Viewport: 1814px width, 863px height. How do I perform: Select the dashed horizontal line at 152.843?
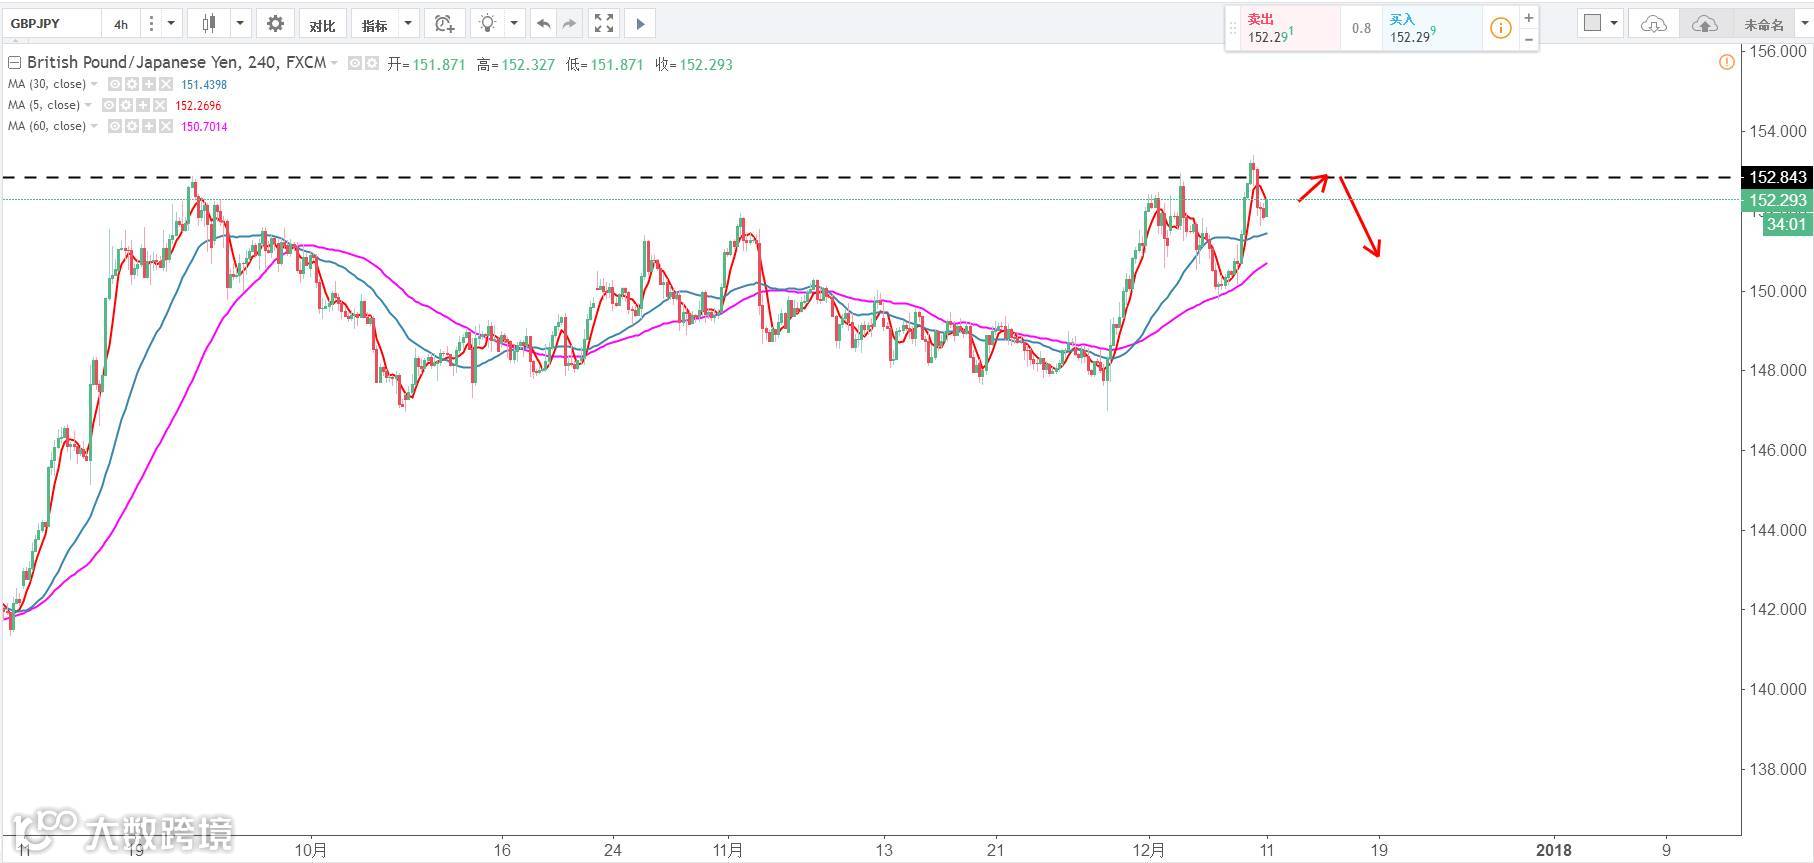click(x=870, y=177)
